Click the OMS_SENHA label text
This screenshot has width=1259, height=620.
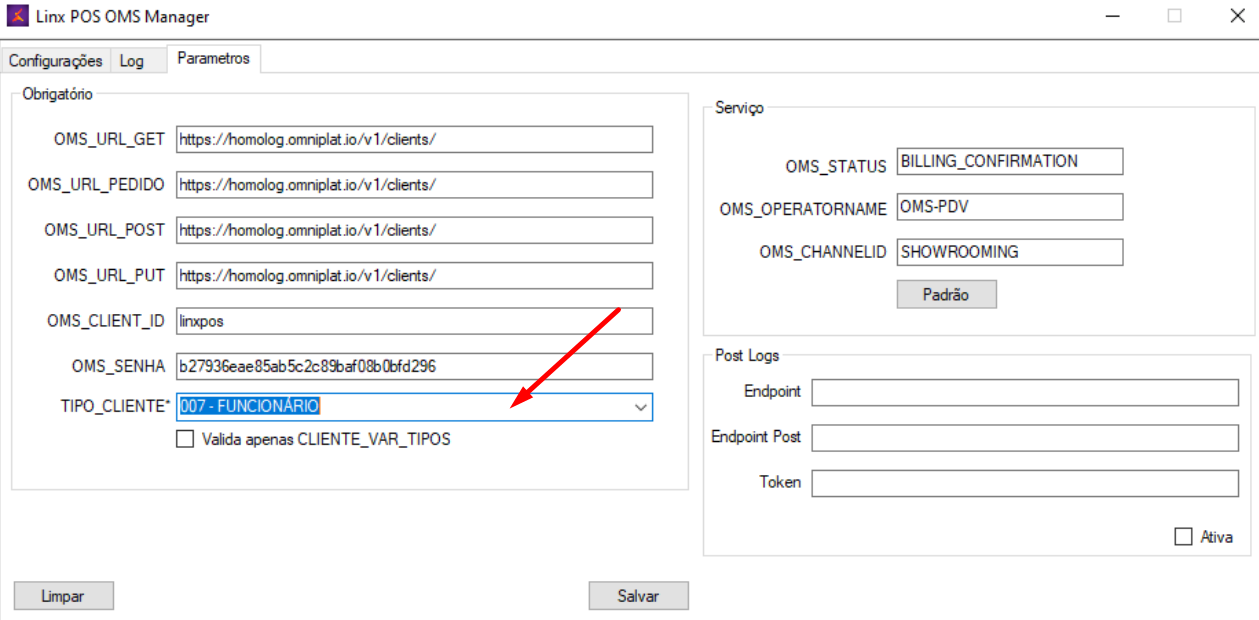[118, 367]
